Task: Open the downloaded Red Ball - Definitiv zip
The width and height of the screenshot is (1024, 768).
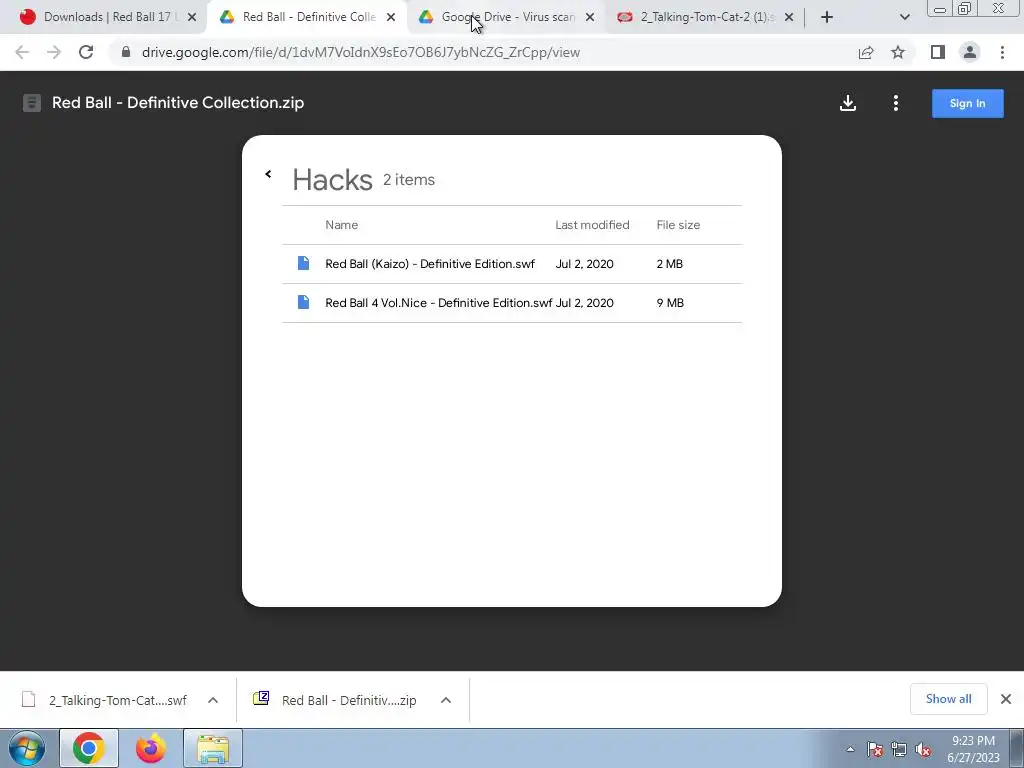Action: point(336,700)
